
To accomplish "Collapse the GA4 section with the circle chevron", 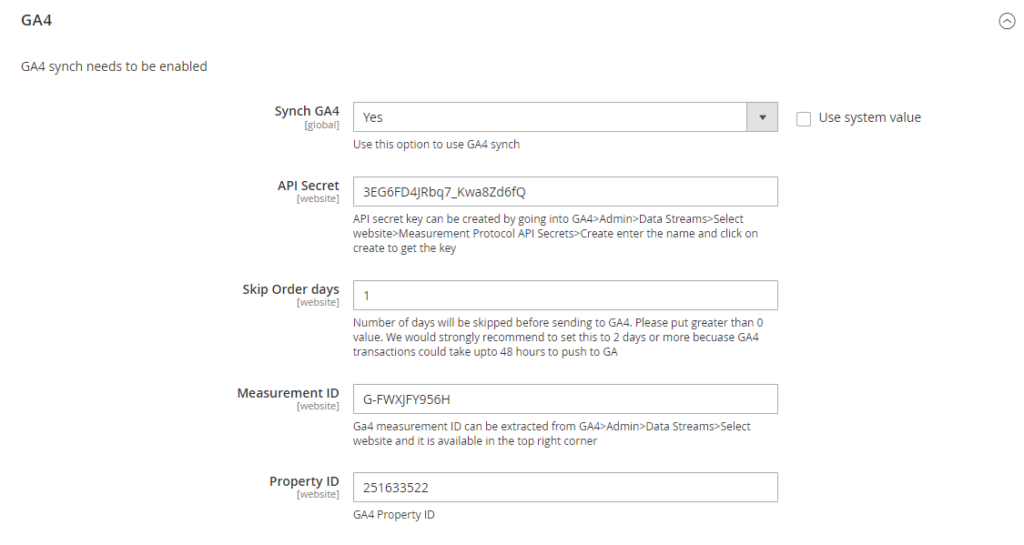I will [x=1007, y=21].
